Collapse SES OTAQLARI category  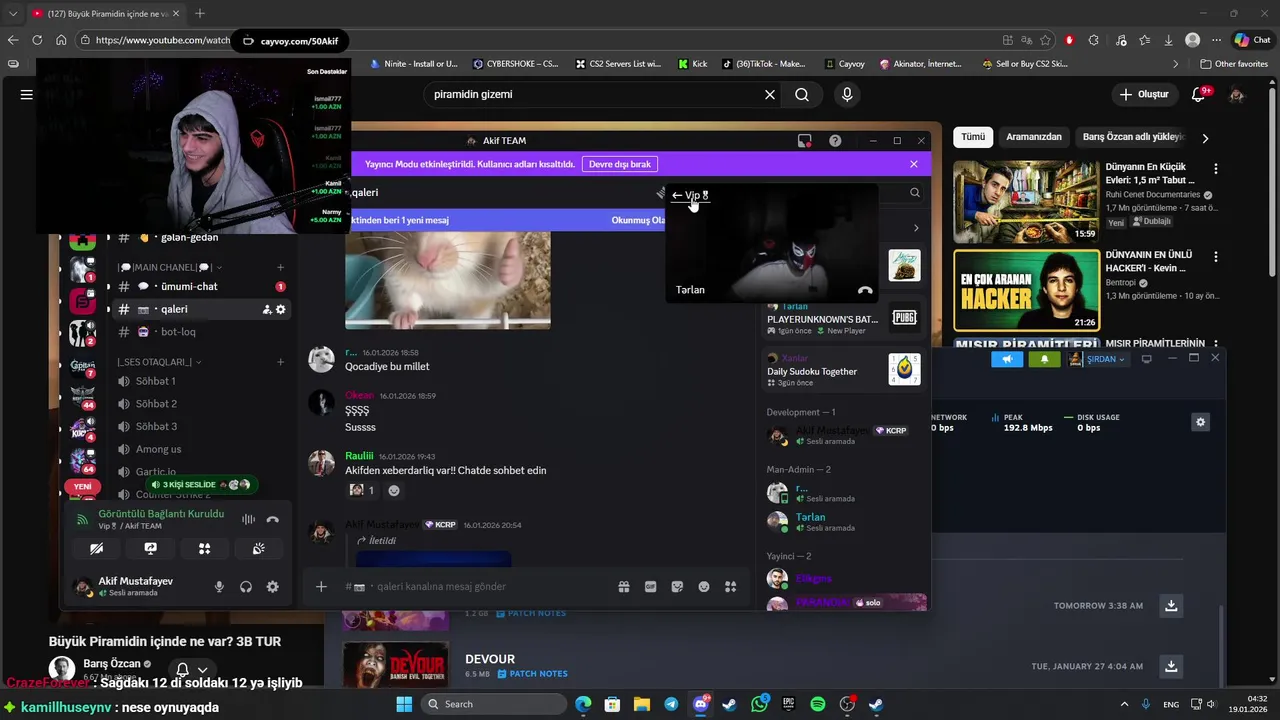click(x=159, y=362)
